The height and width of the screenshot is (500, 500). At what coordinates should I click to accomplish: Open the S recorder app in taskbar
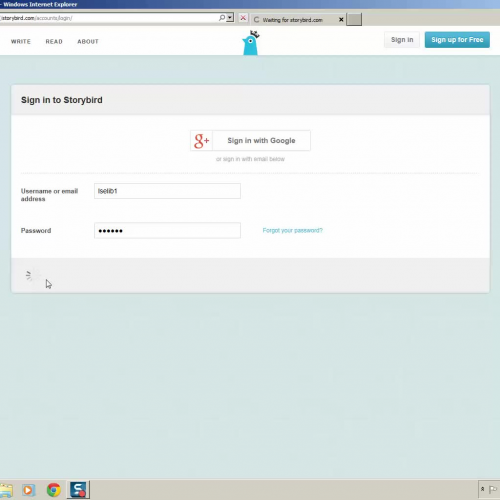tap(78, 490)
